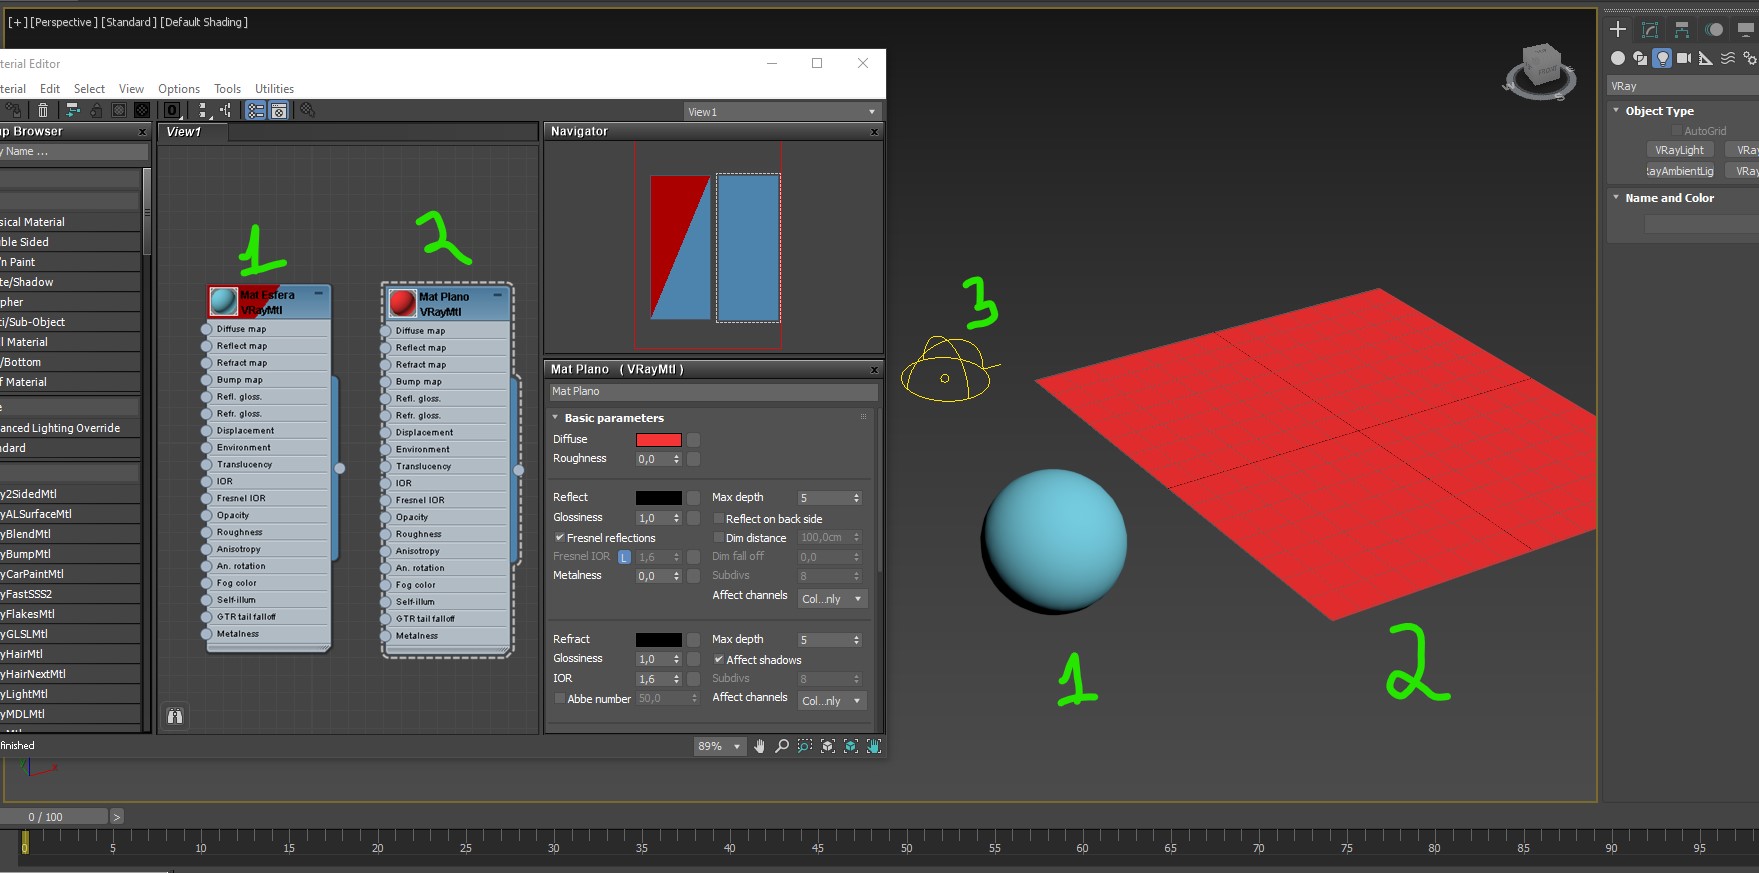Click the red Diffuse color swatch
Image resolution: width=1759 pixels, height=873 pixels.
(658, 440)
